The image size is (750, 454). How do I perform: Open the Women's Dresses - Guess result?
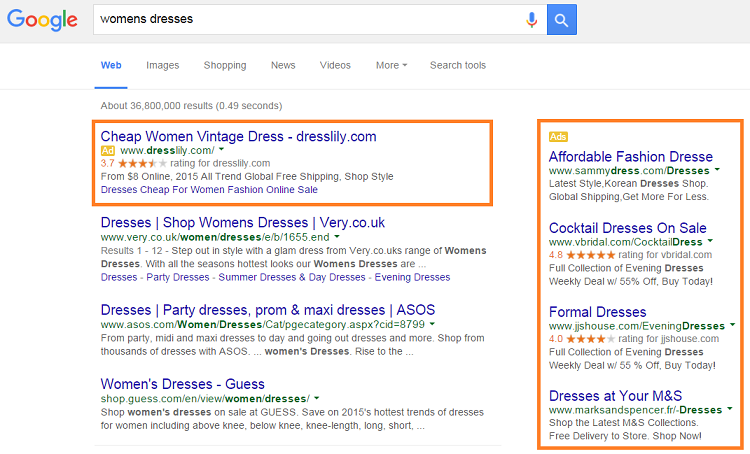[182, 384]
